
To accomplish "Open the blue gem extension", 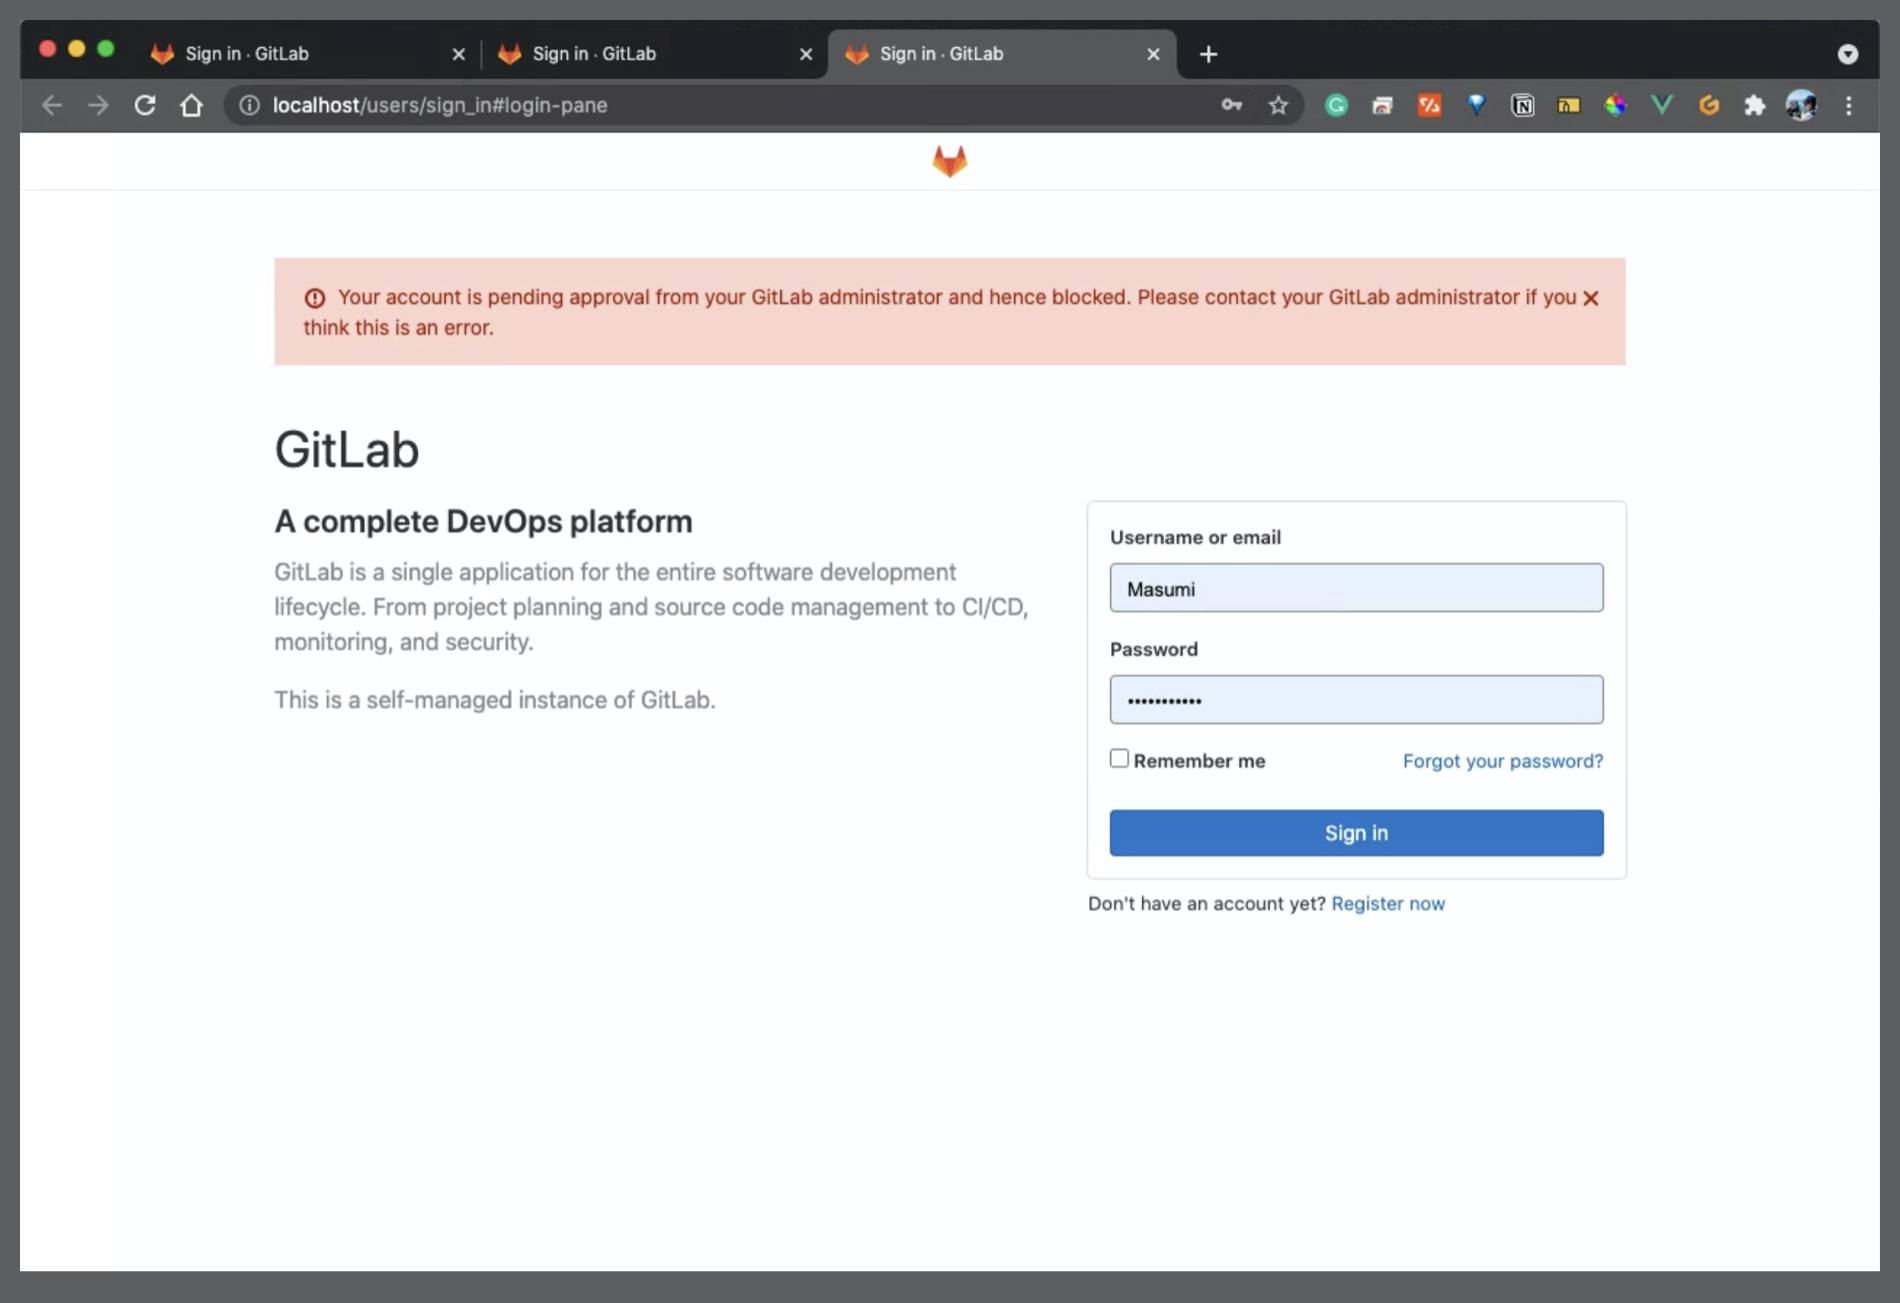I will click(x=1476, y=105).
